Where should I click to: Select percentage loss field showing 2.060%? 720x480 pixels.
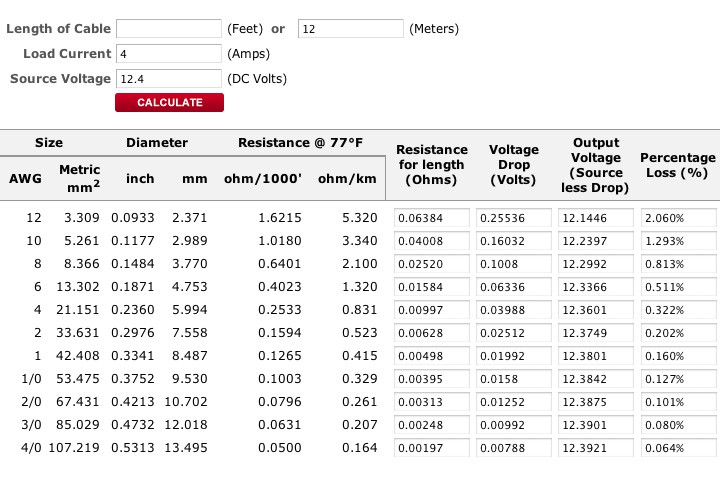[678, 217]
